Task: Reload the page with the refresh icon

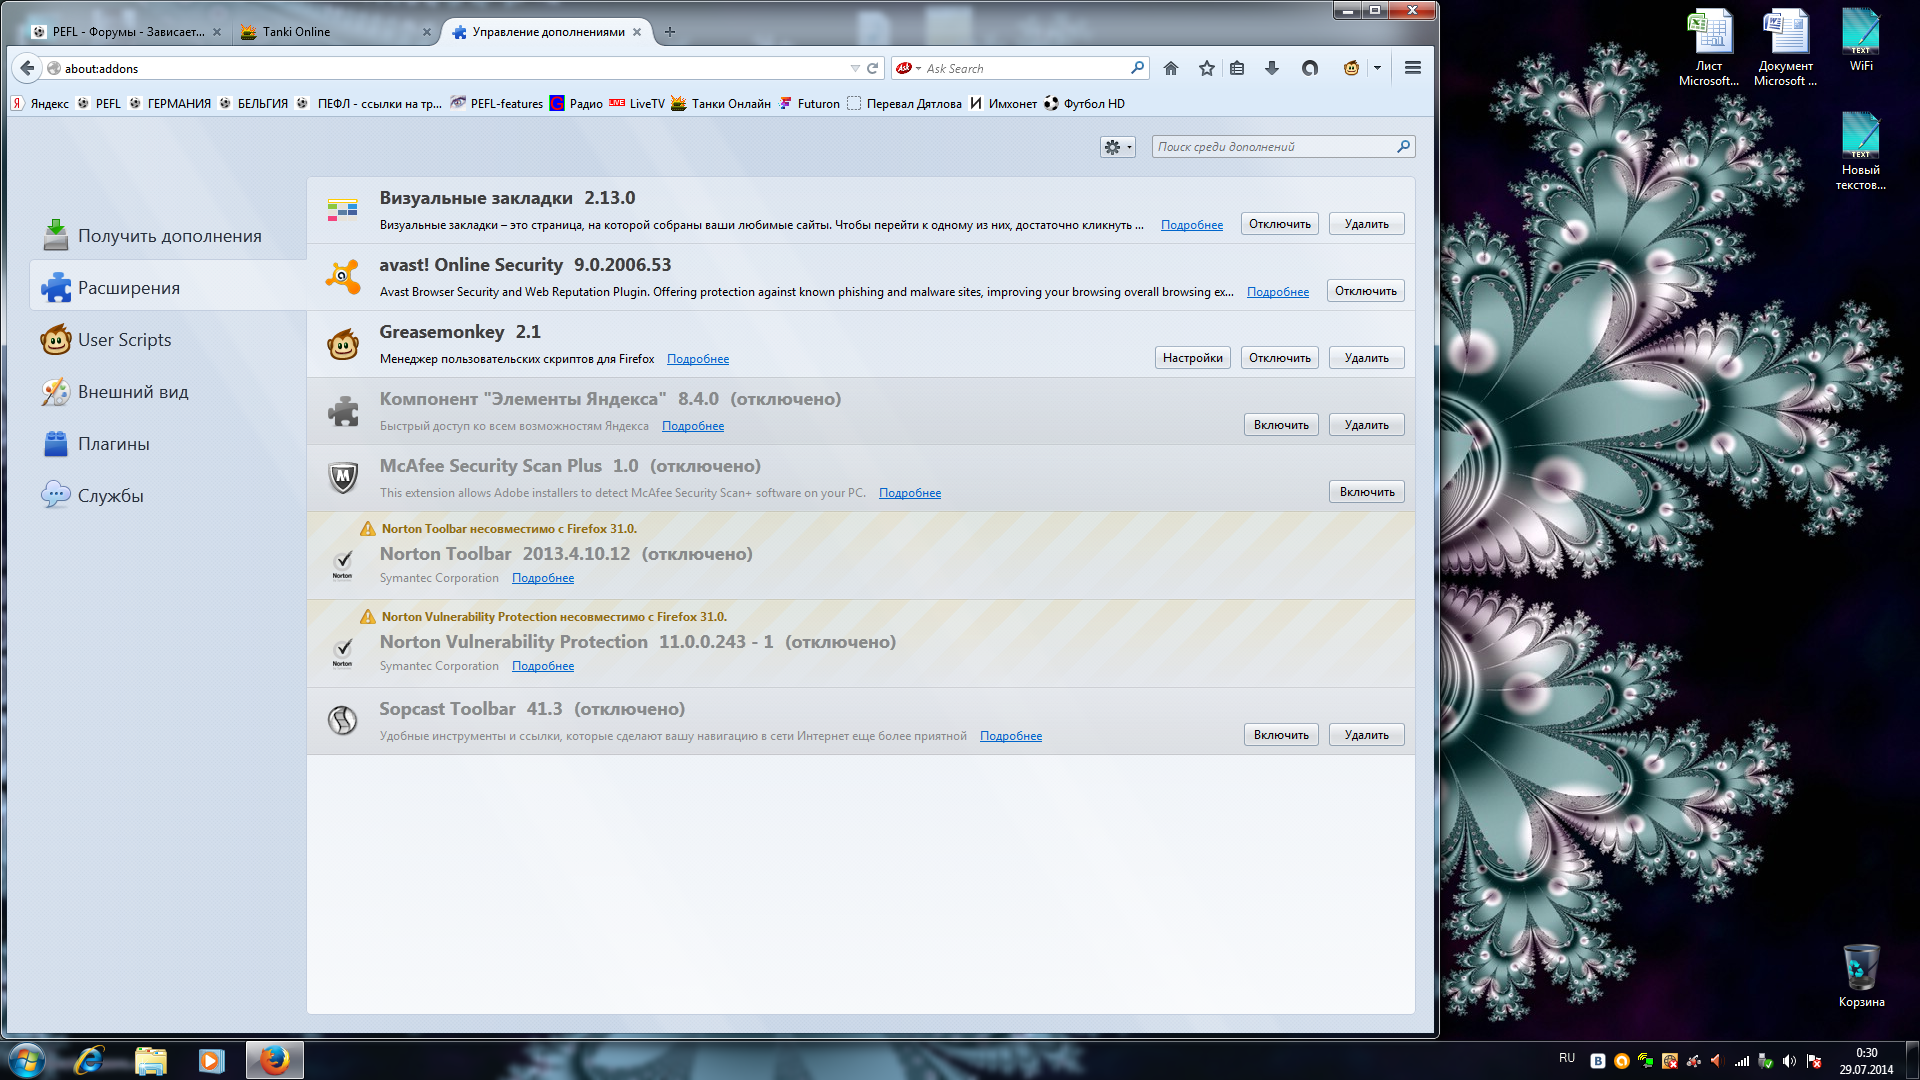Action: tap(872, 68)
